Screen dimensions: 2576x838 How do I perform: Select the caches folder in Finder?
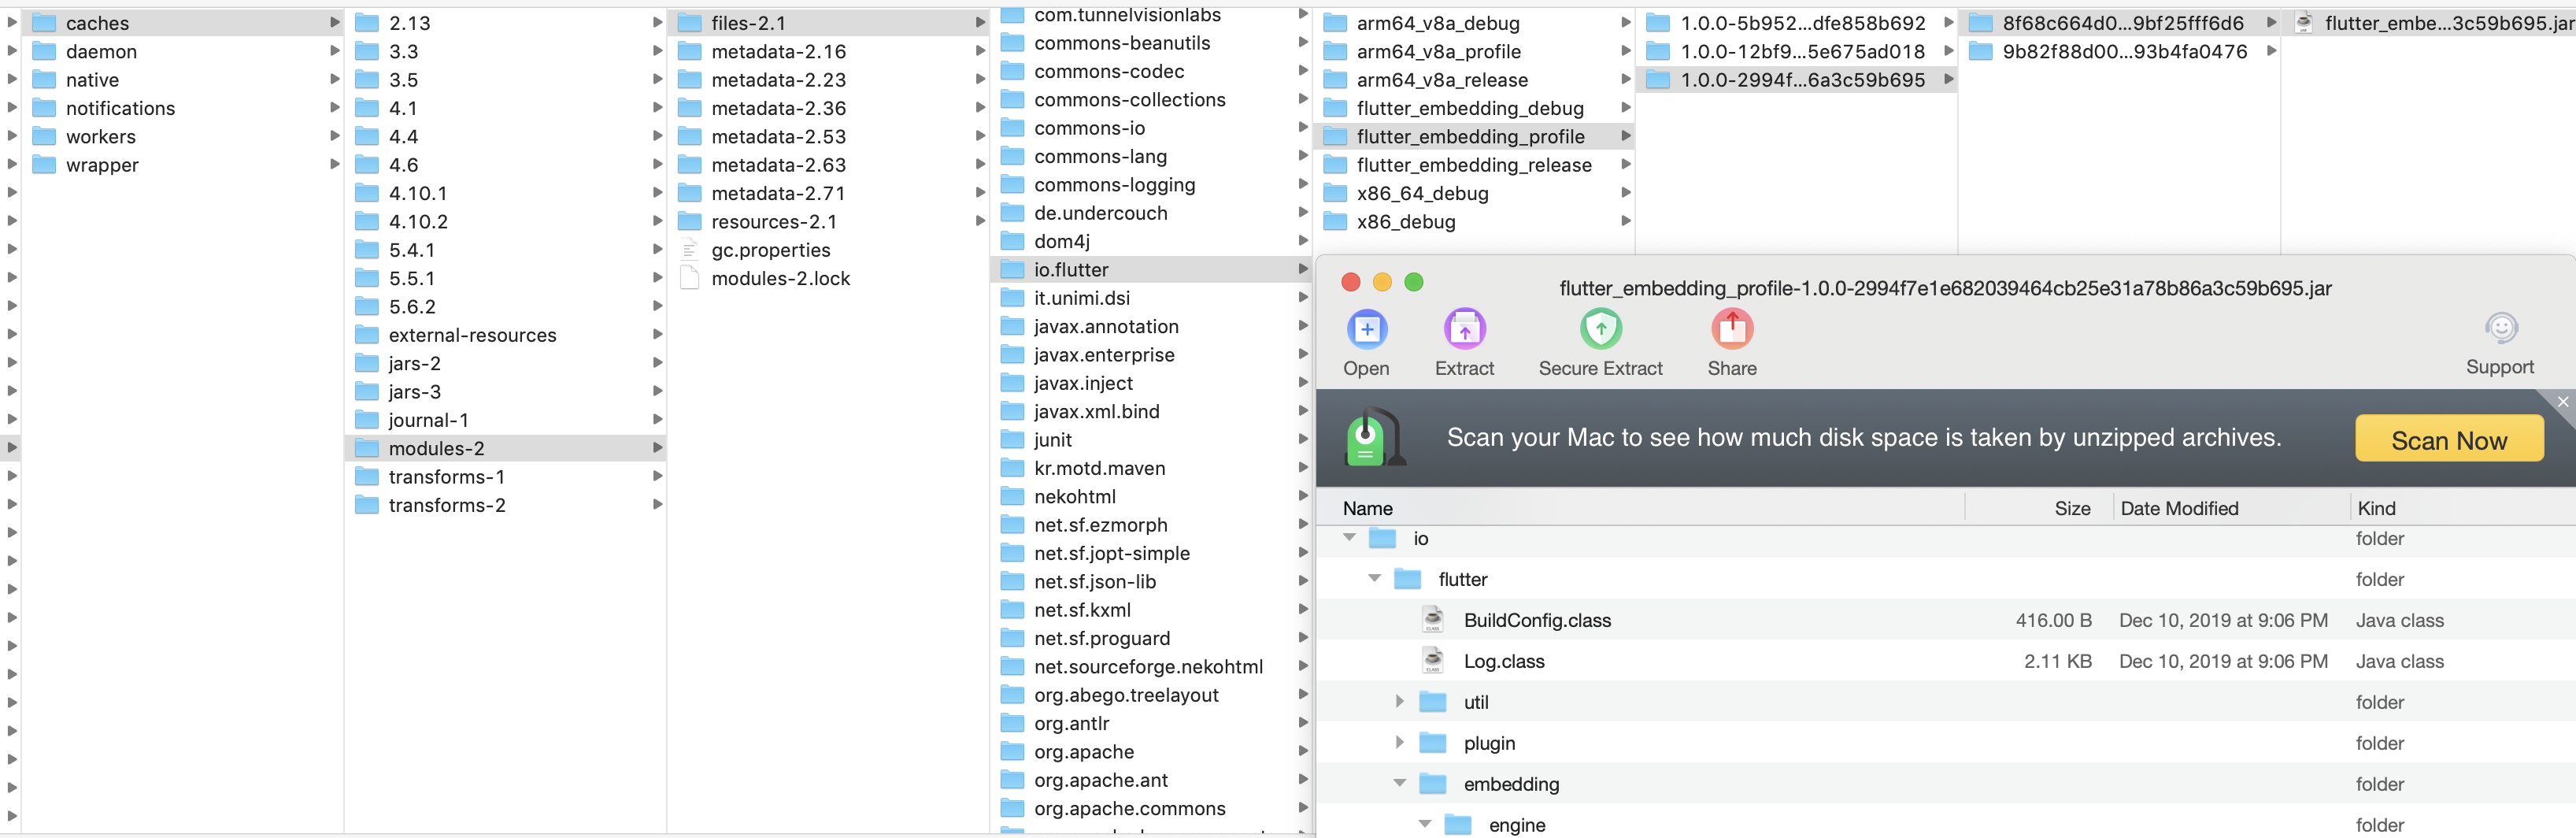point(184,22)
